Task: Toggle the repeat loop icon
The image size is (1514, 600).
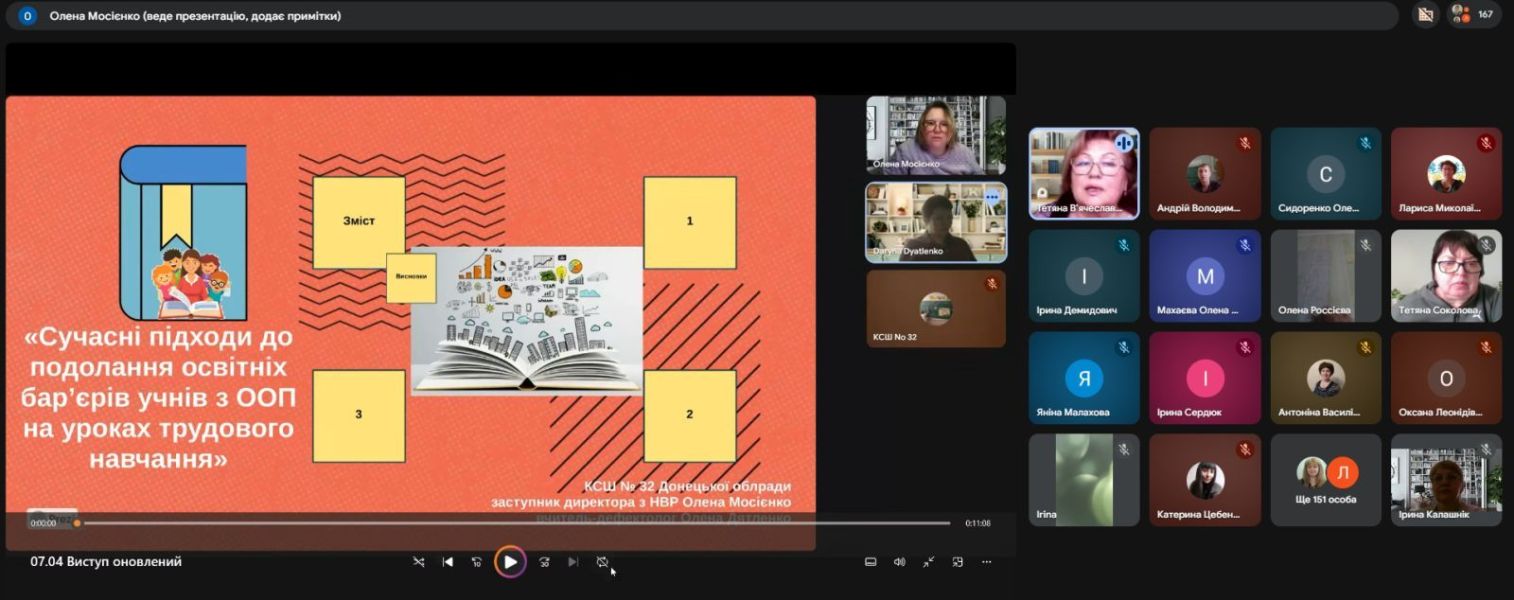Action: pyautogui.click(x=602, y=562)
